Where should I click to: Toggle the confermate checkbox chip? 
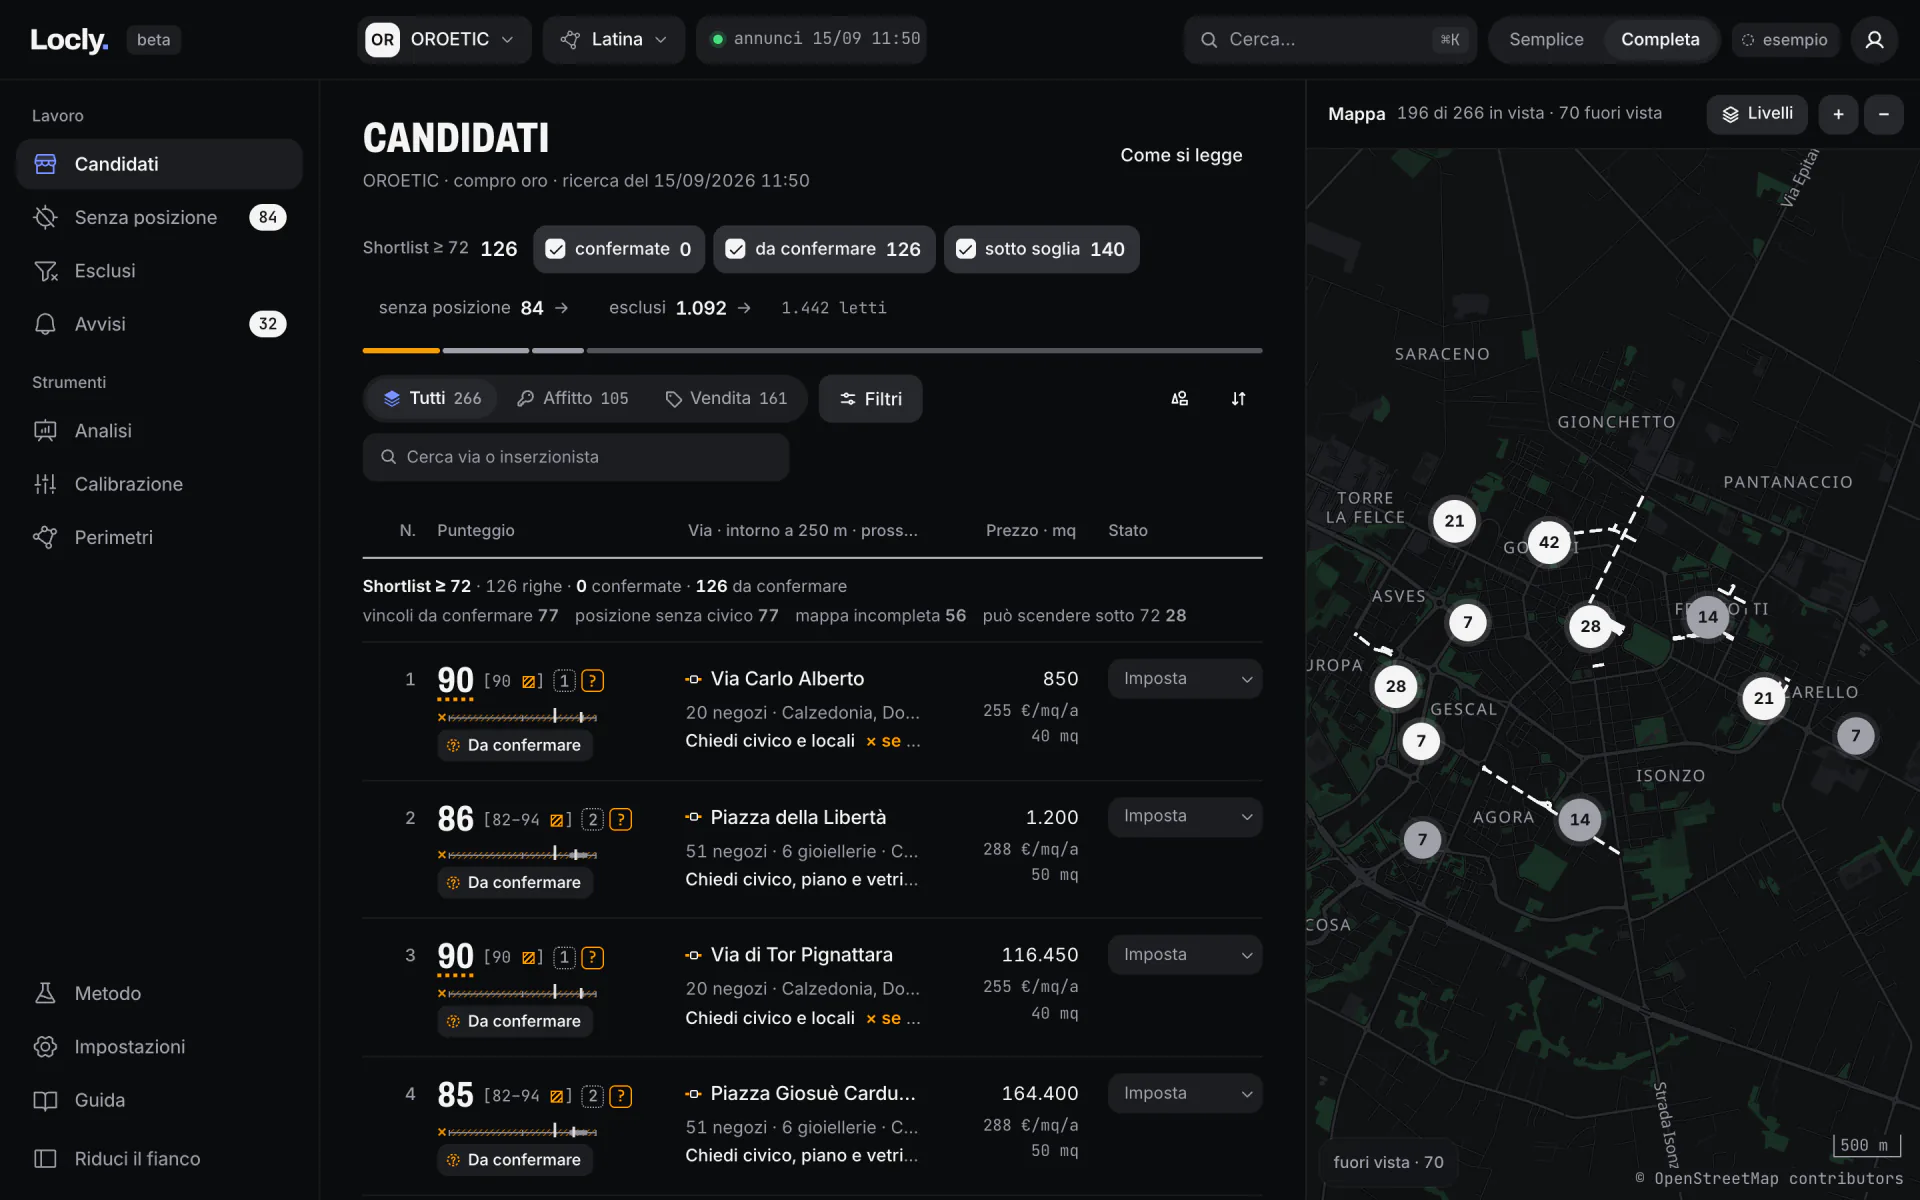pos(619,249)
